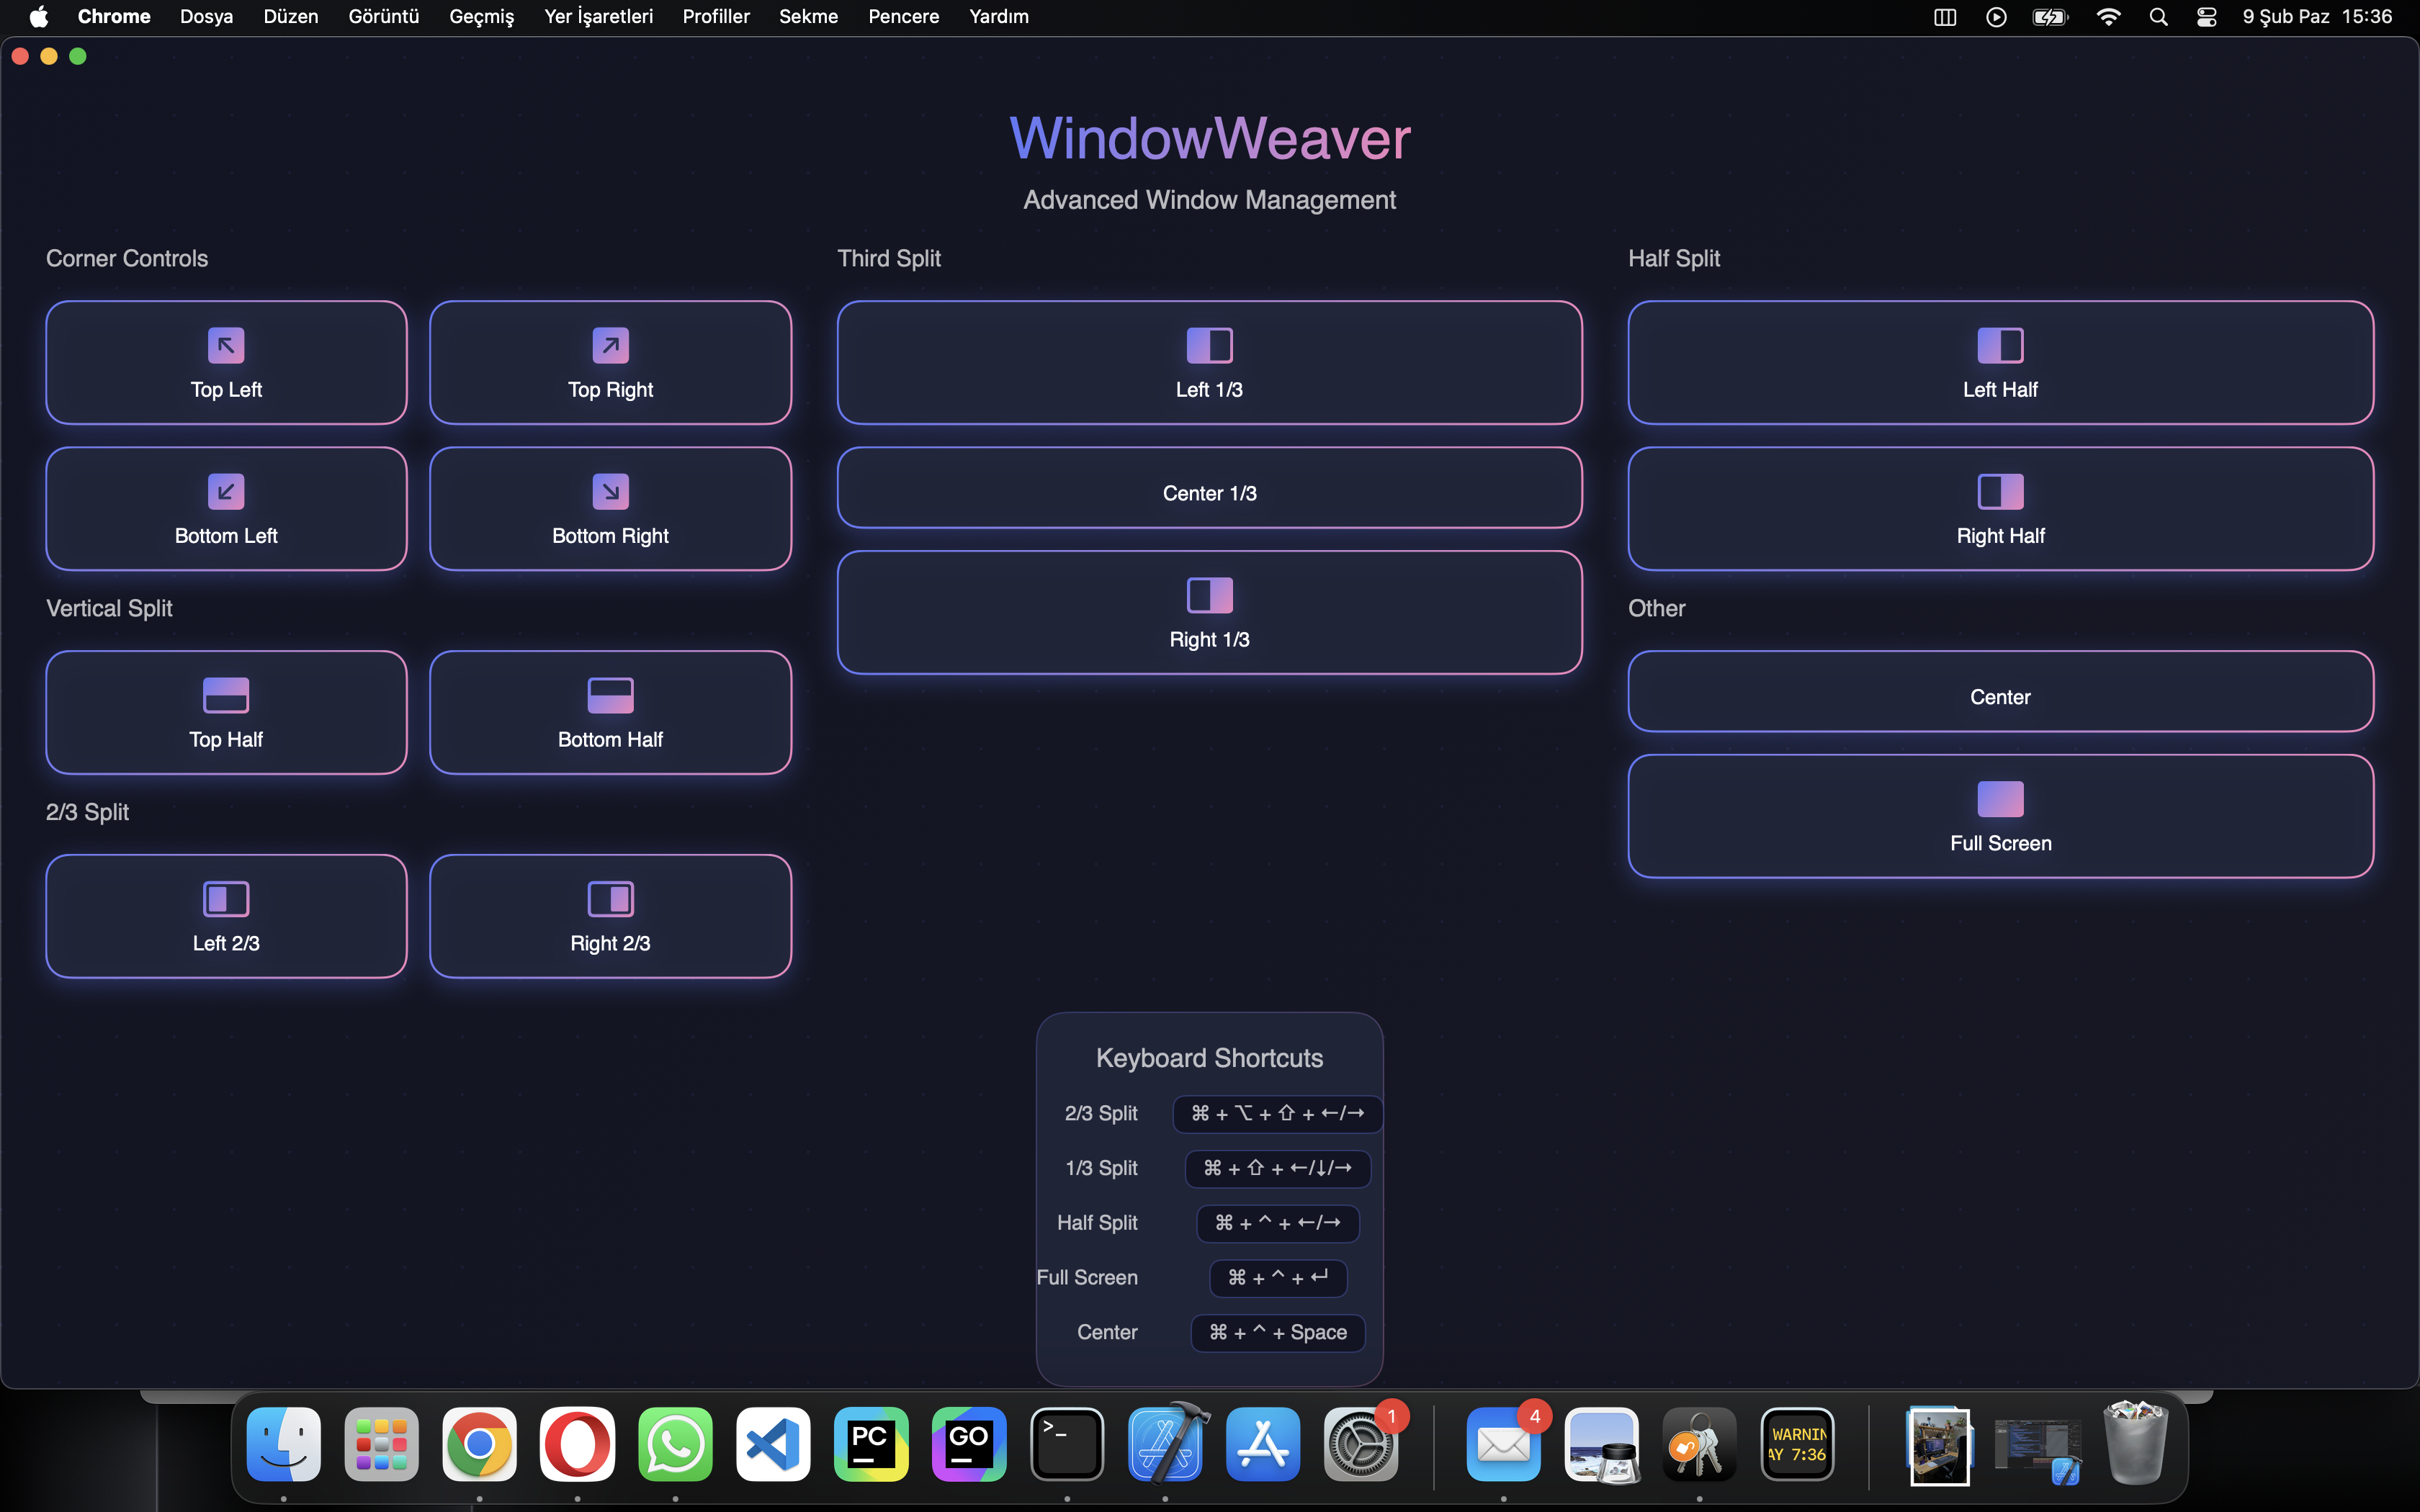Click the Bottom Half layout icon
Screen dimensions: 2420x1512
click(610, 696)
